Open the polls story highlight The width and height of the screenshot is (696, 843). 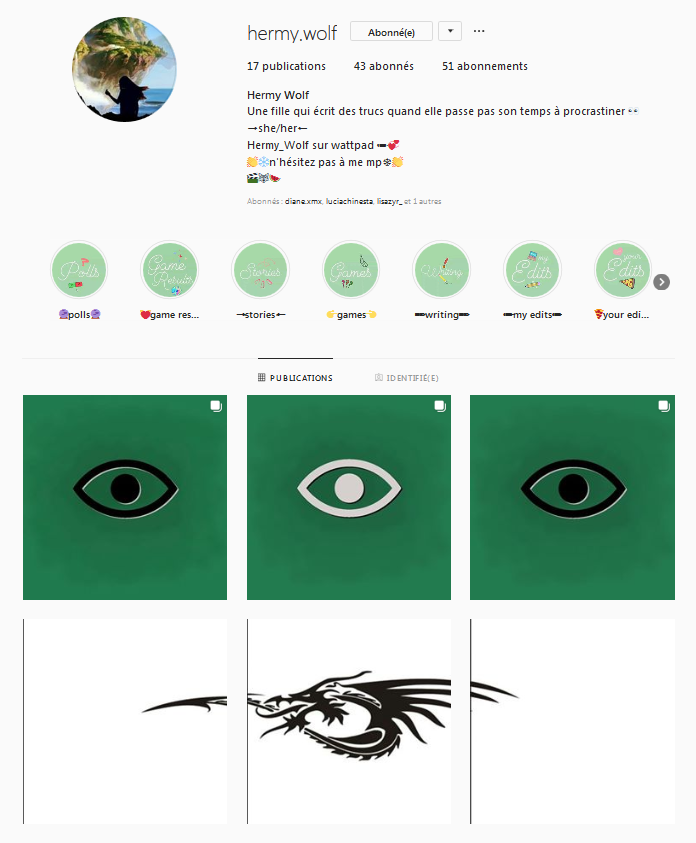click(79, 270)
